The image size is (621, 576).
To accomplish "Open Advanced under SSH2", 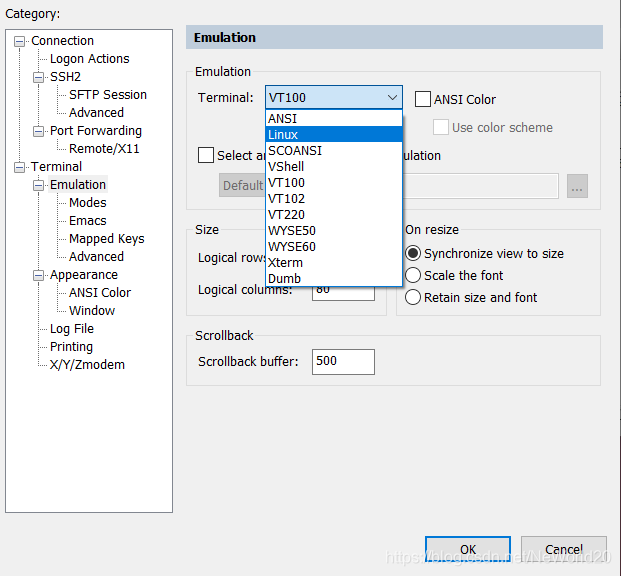I will tap(96, 113).
